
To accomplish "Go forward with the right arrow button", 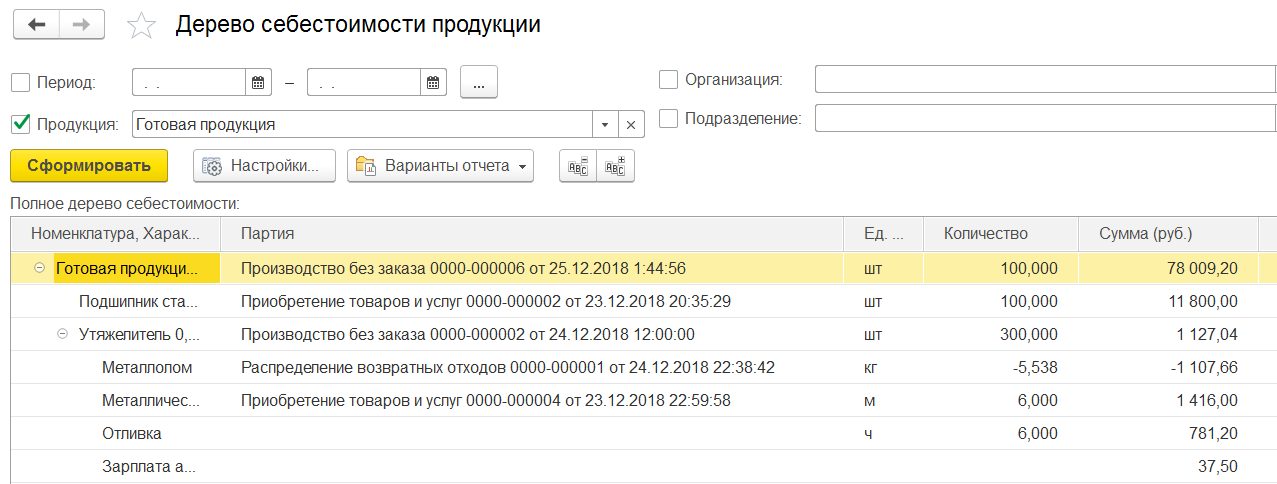I will click(83, 26).
